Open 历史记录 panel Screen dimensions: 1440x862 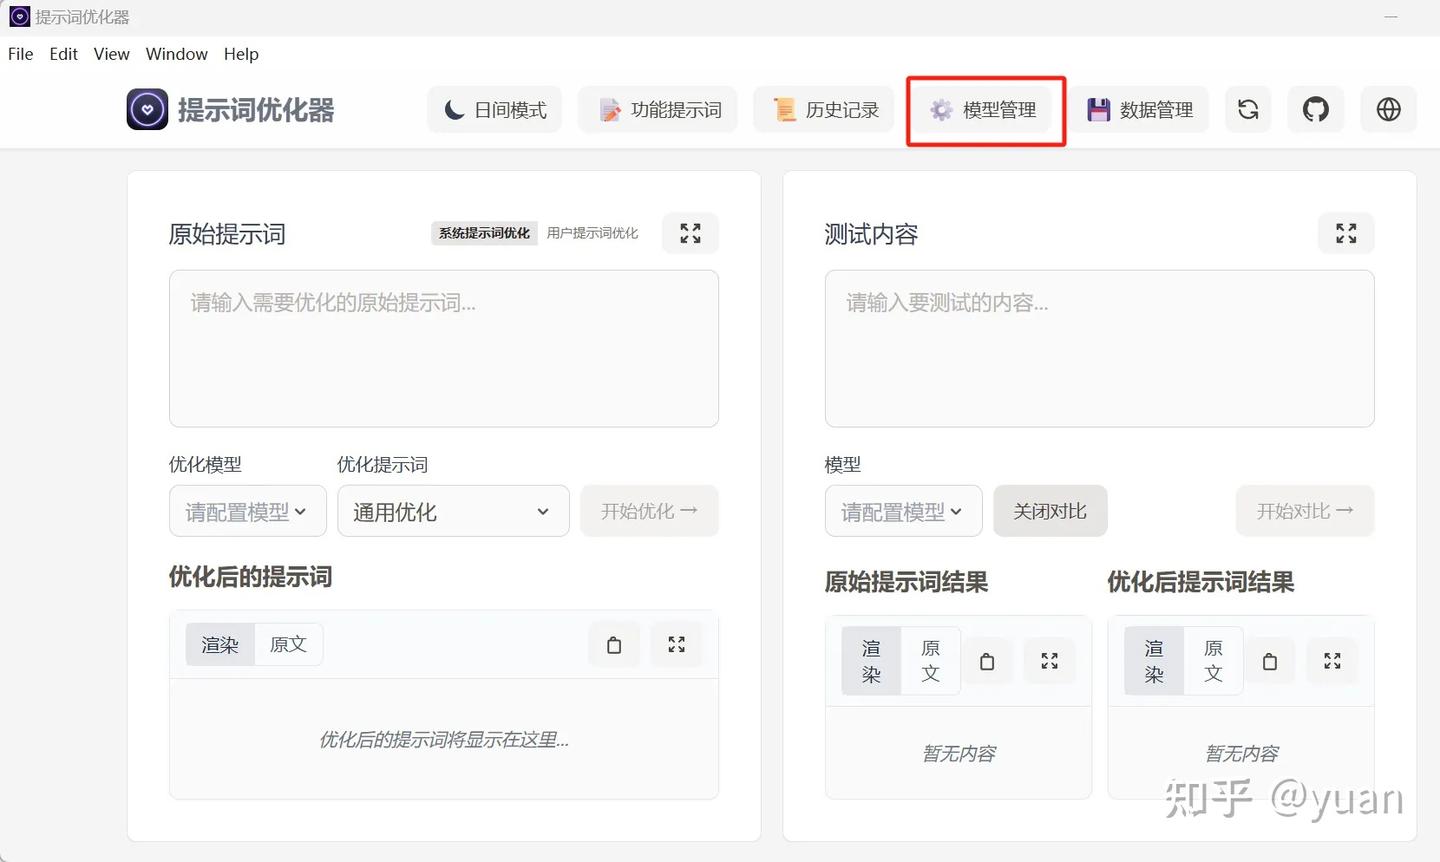point(826,110)
